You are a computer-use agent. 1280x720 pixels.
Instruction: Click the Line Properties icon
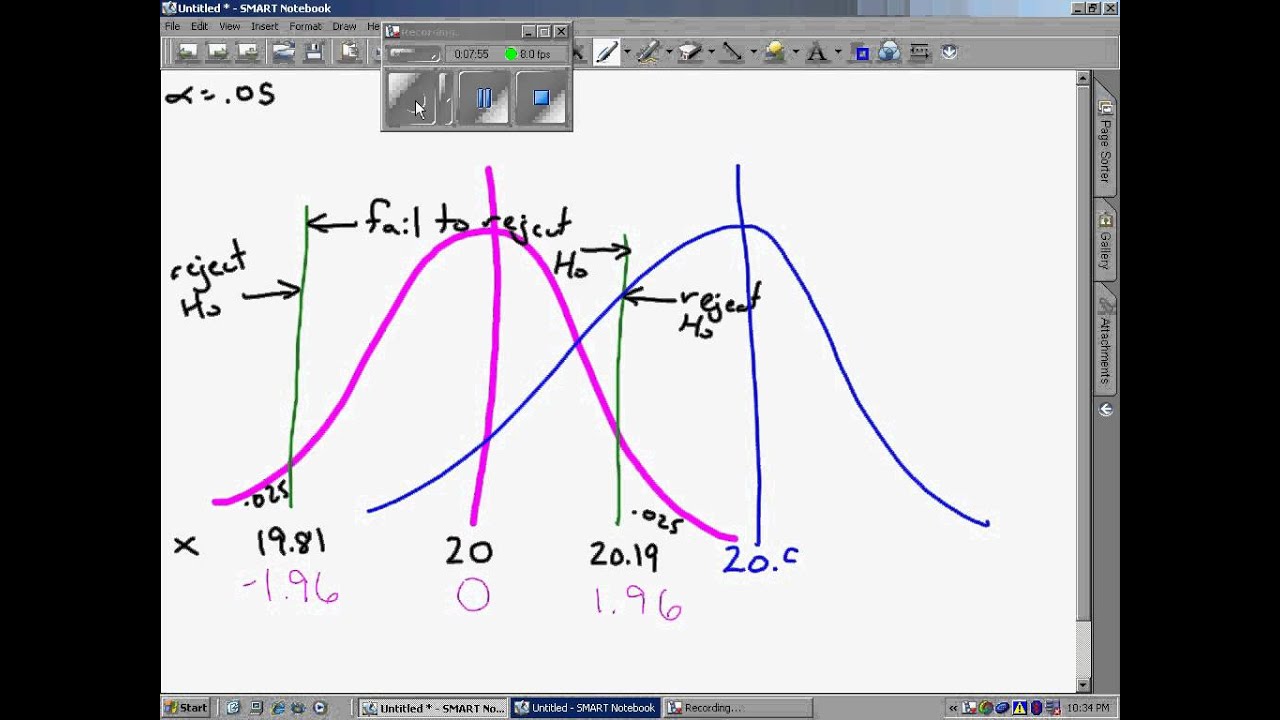click(x=919, y=52)
